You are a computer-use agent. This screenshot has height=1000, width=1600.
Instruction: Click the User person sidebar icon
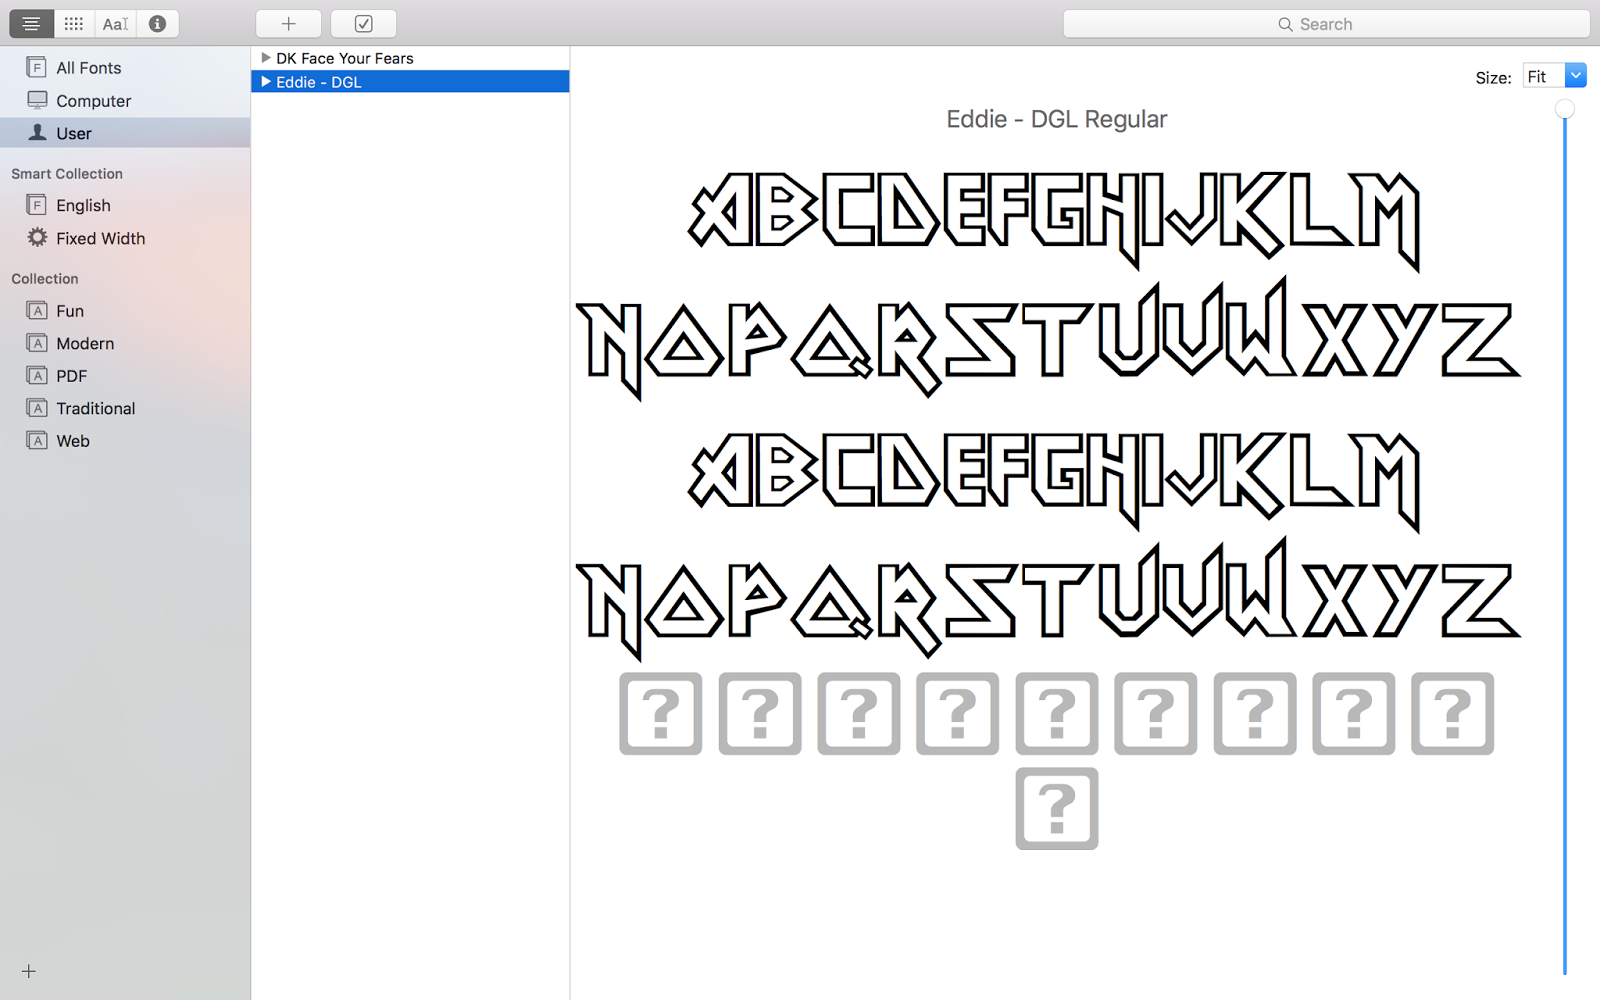point(37,132)
